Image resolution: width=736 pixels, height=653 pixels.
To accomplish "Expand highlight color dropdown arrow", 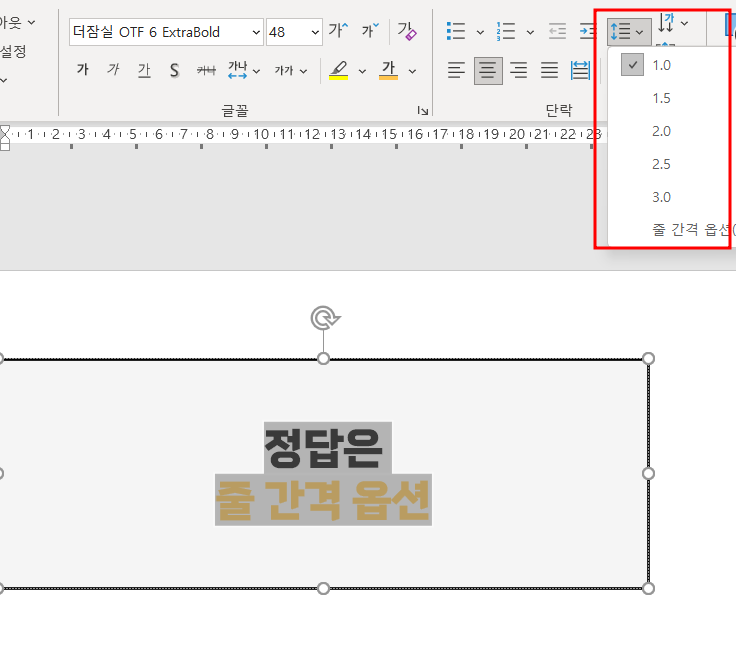I will coord(362,71).
